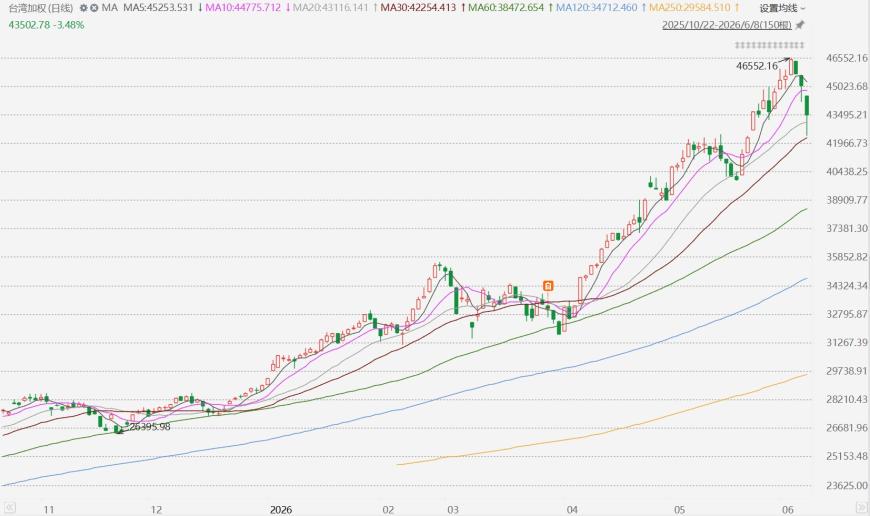Click the 2026 year label on time axis
The image size is (870, 516).
tap(281, 509)
